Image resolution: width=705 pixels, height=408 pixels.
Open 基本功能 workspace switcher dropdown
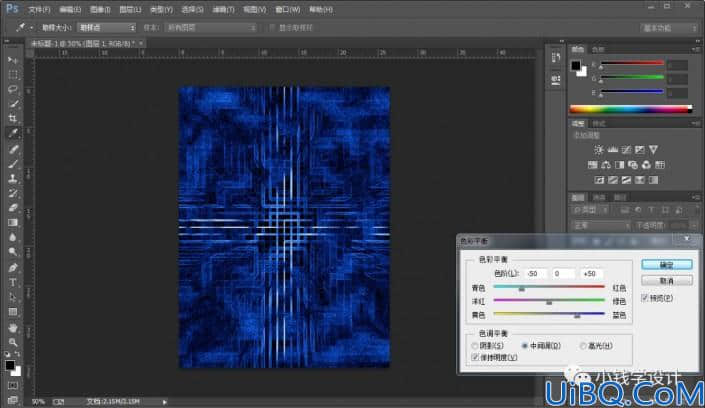669,28
